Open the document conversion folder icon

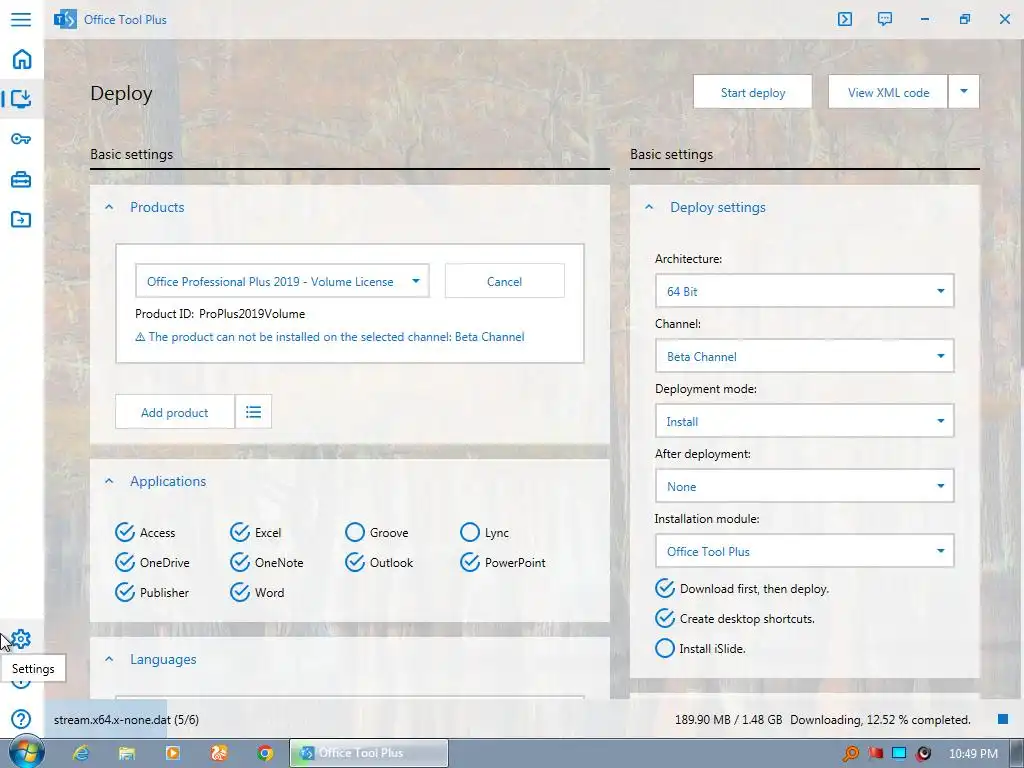coord(21,219)
